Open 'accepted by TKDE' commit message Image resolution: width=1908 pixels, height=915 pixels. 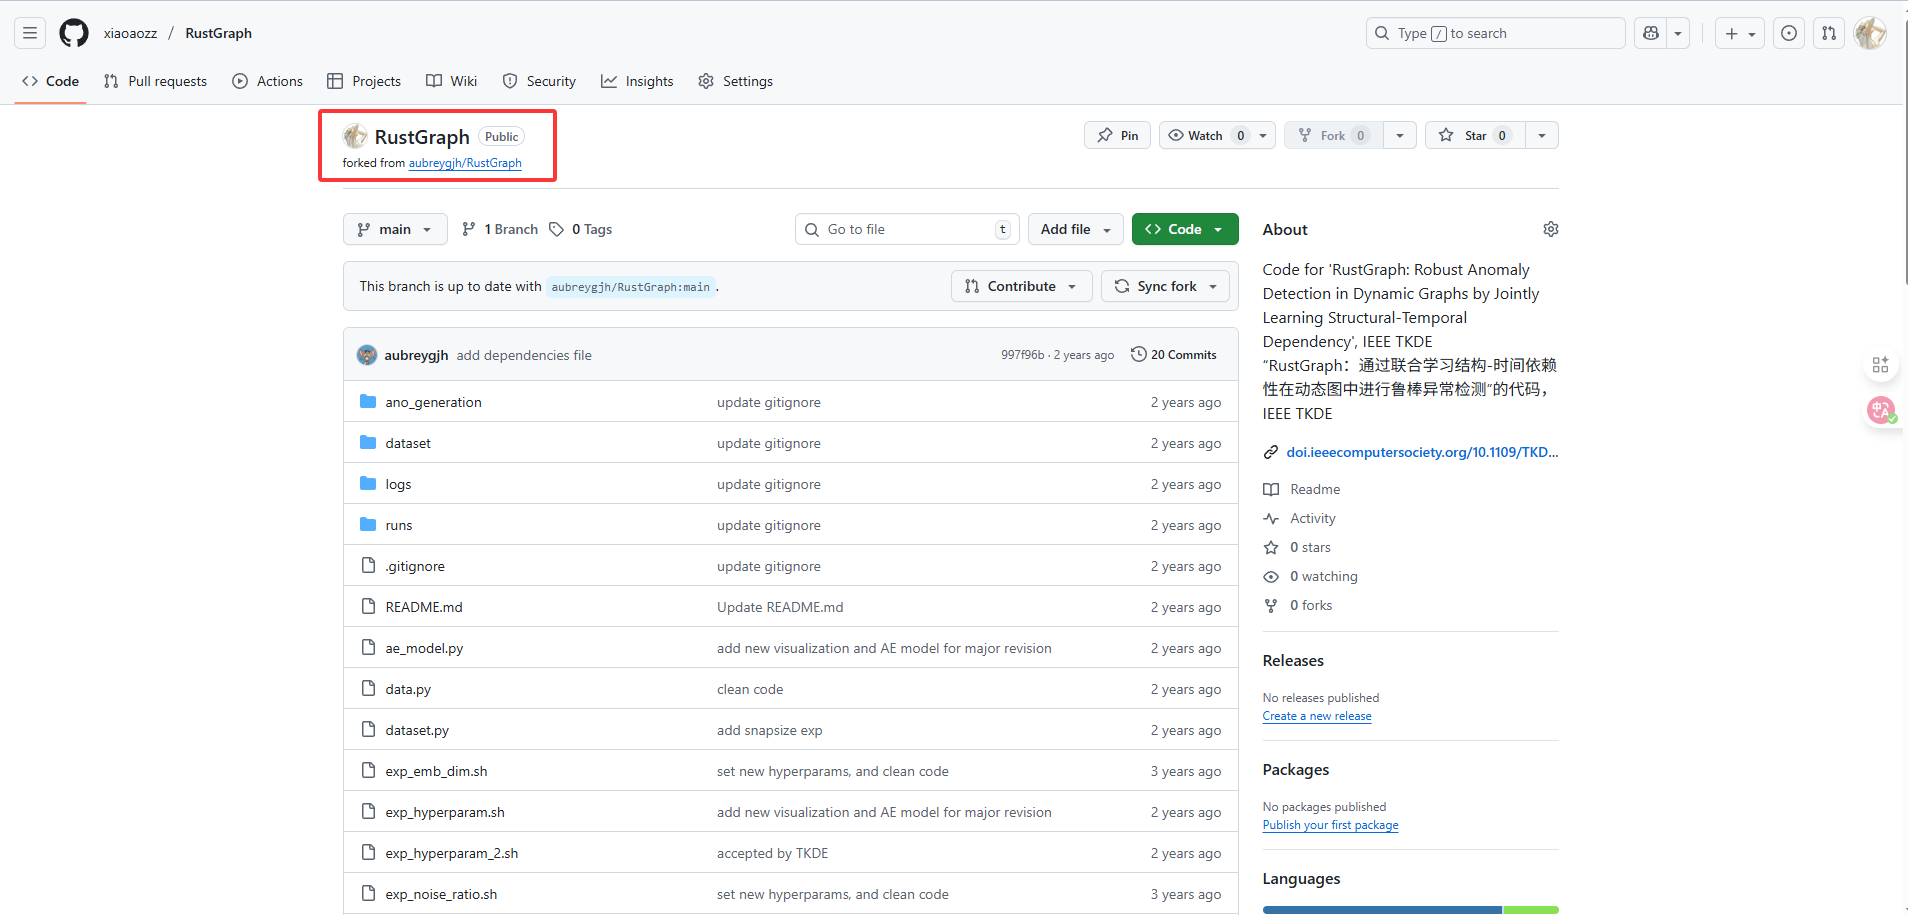point(772,853)
